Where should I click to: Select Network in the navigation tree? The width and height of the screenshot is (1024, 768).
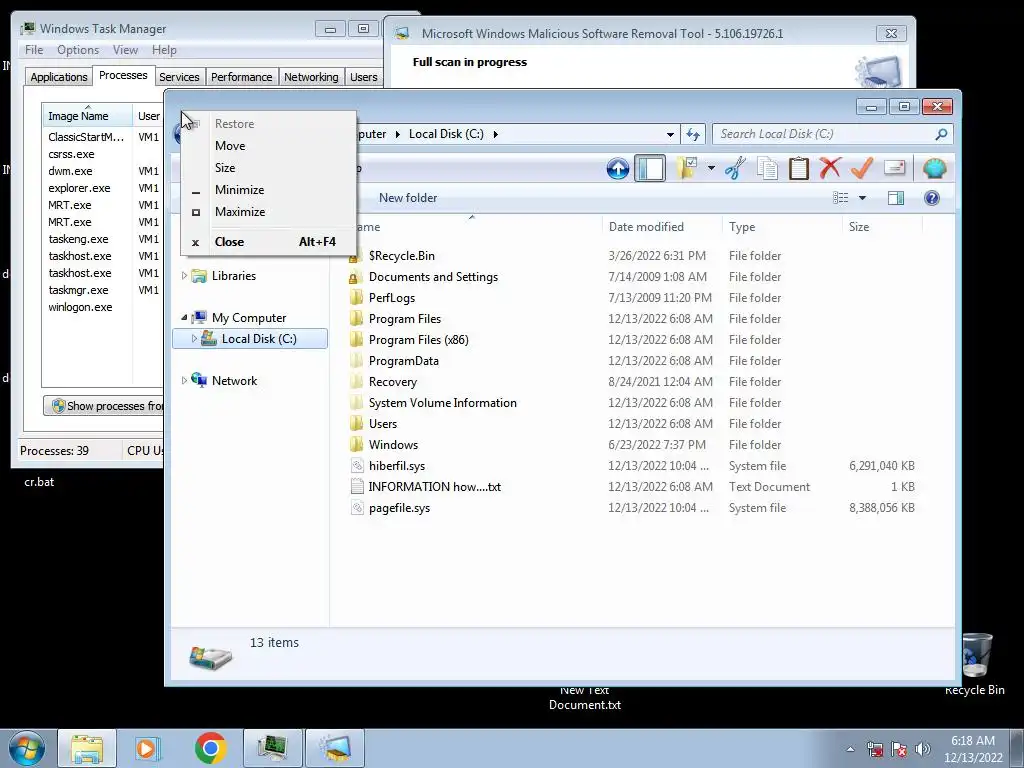pos(234,381)
